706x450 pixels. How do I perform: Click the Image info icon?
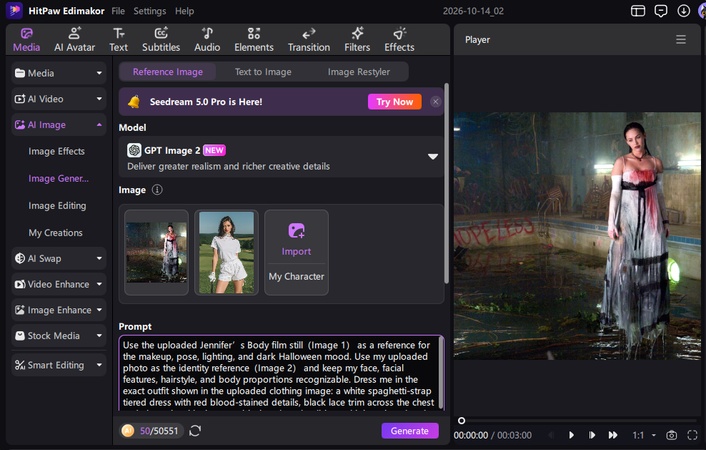pos(157,190)
